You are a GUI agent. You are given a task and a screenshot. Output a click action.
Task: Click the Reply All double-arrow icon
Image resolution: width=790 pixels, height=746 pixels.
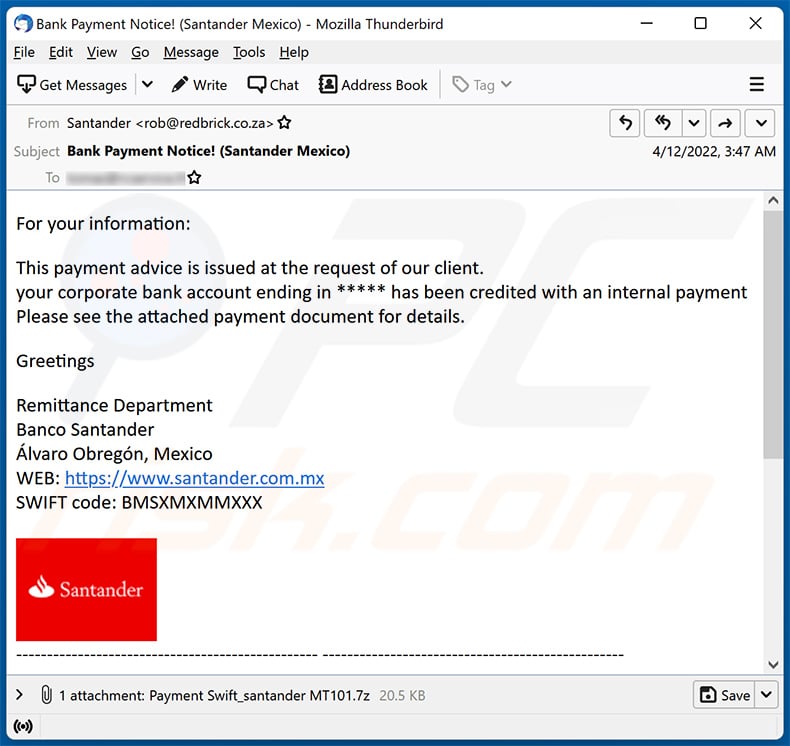pyautogui.click(x=663, y=123)
